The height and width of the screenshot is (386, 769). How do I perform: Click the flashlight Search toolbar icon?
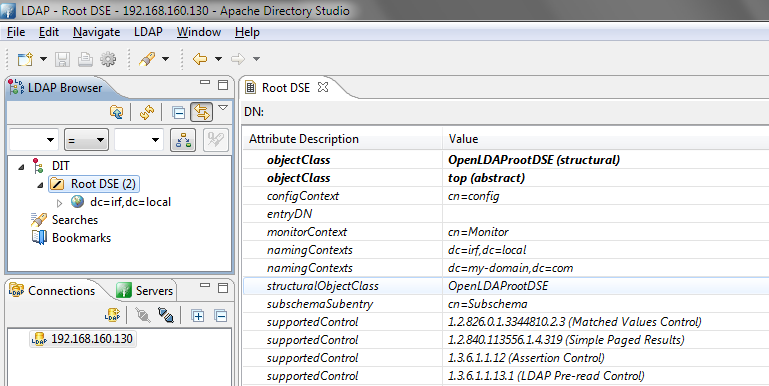point(147,59)
